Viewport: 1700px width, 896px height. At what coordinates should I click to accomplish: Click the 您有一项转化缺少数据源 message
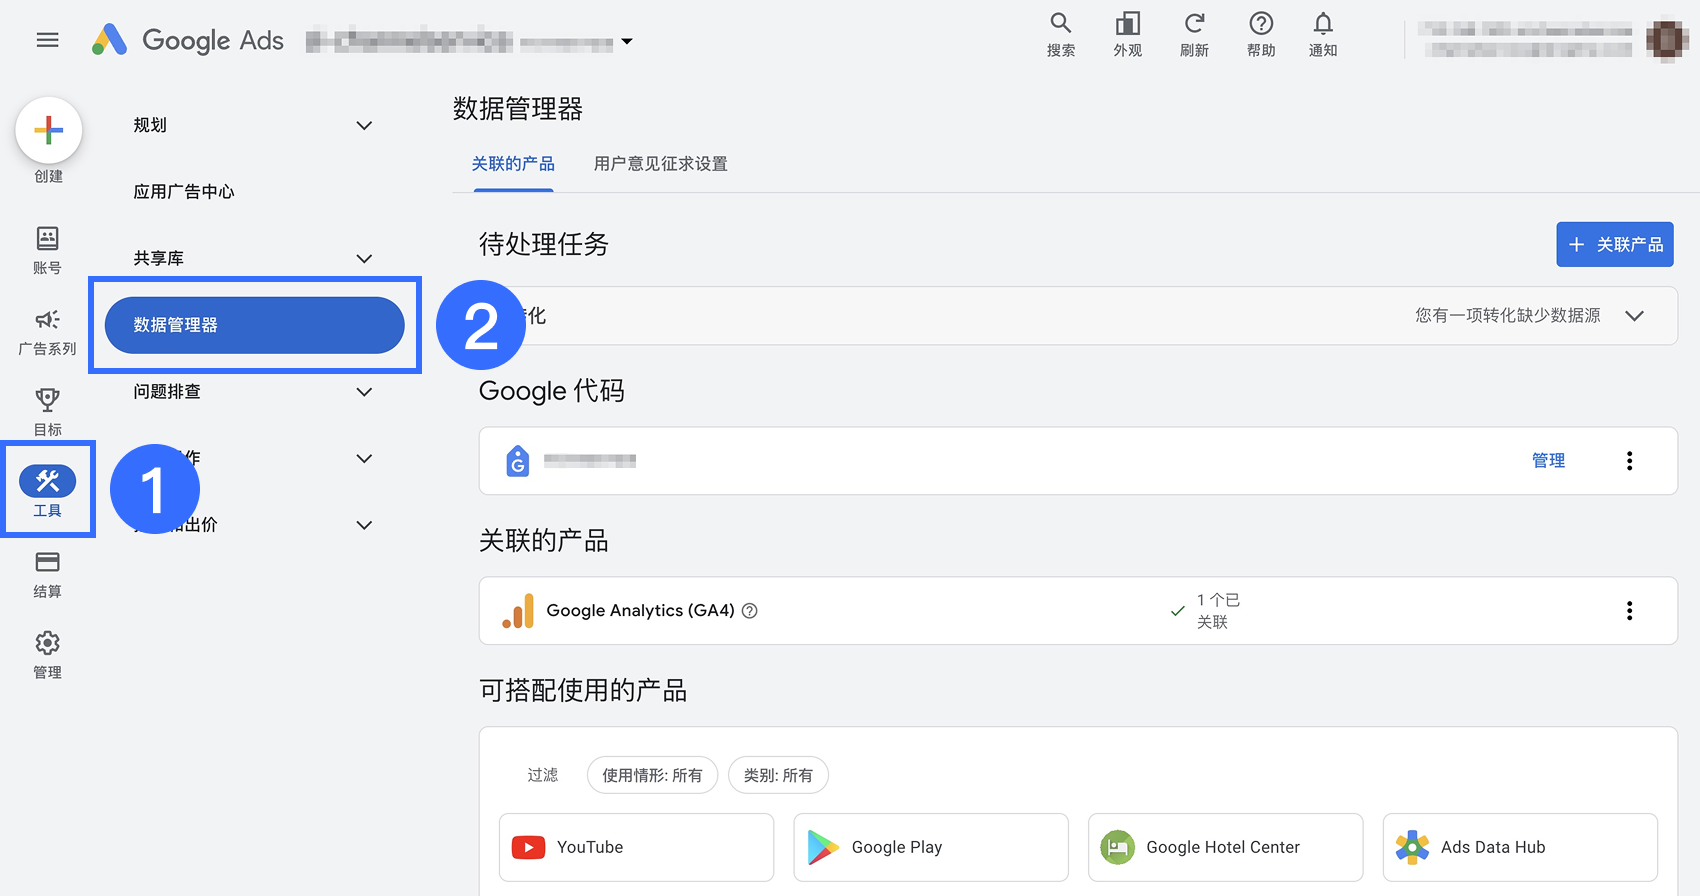1507,316
